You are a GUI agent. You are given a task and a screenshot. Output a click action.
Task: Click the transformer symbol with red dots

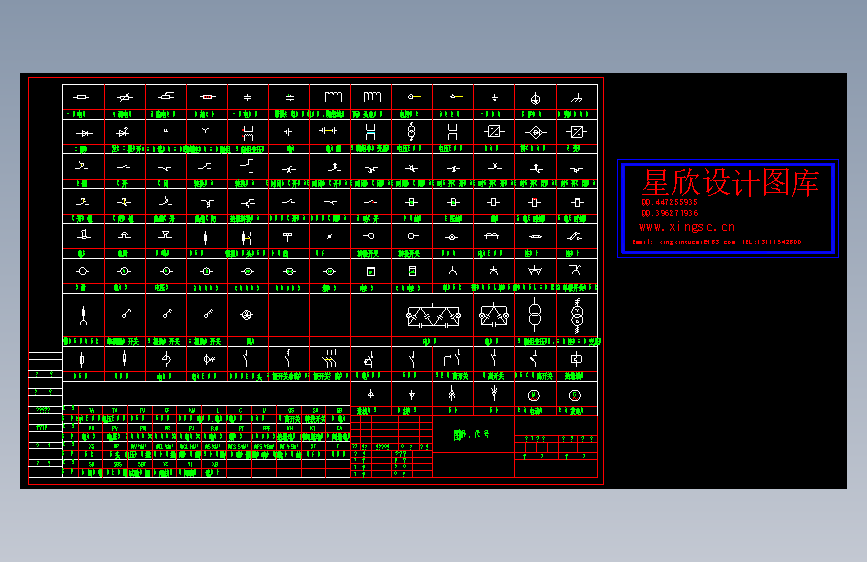point(248,133)
